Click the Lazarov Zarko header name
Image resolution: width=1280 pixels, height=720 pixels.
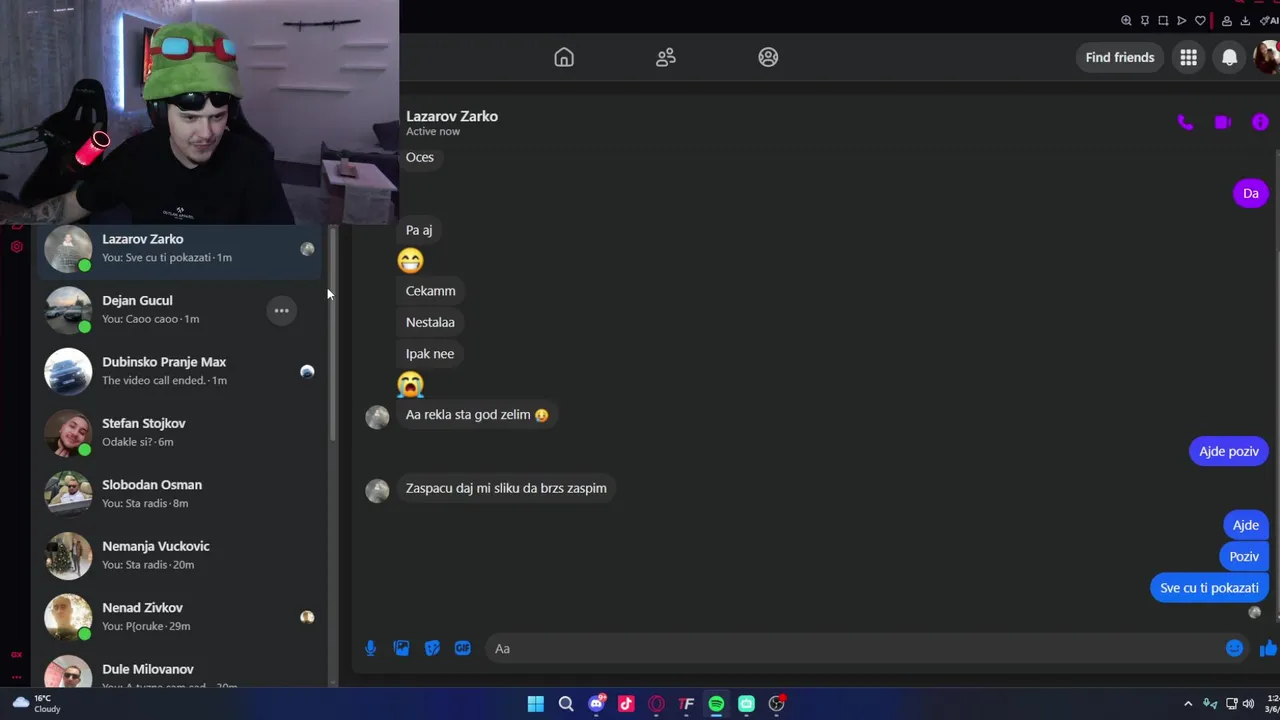click(452, 116)
